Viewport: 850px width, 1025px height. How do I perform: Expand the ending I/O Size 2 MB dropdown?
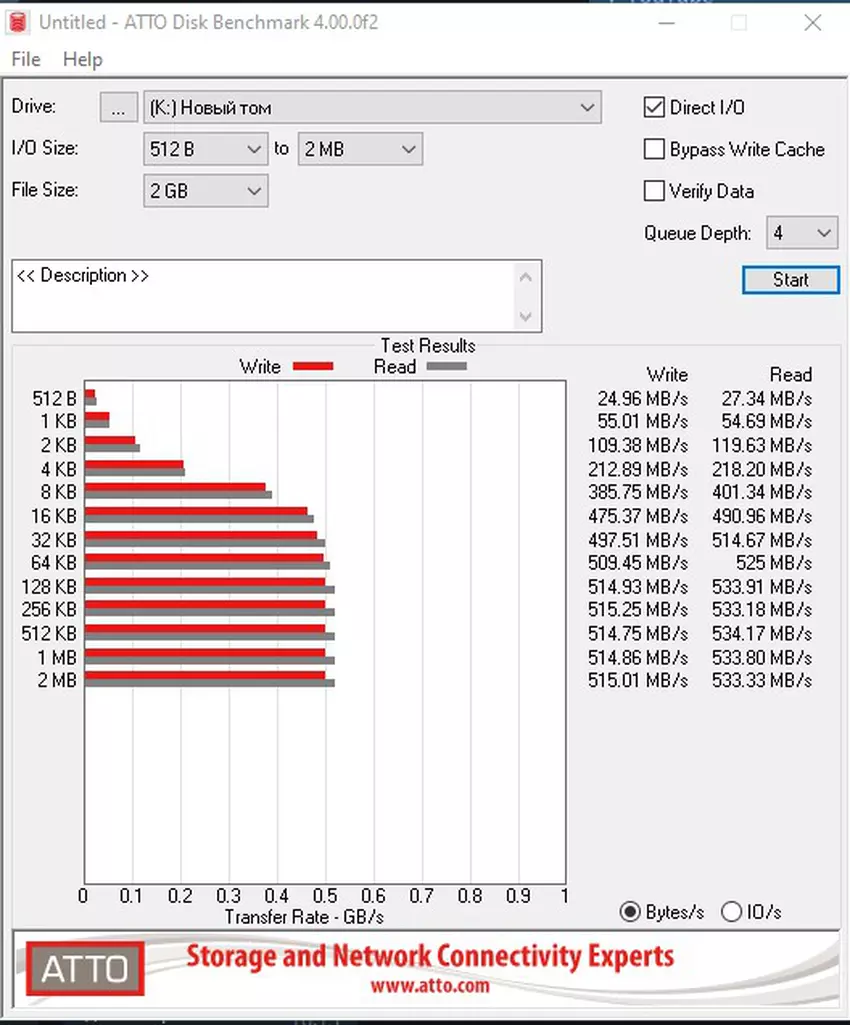point(359,150)
